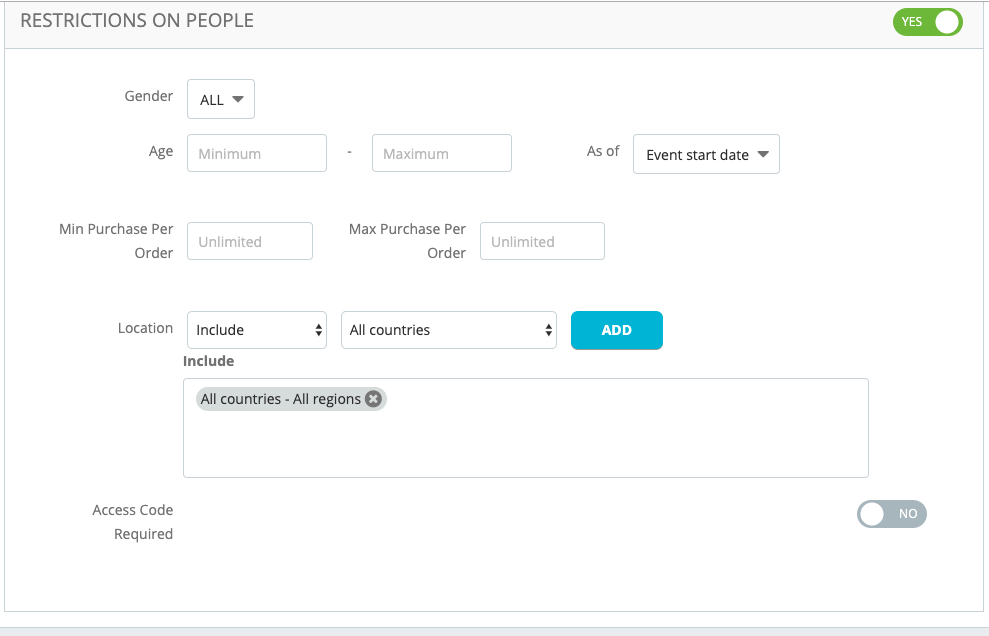Open the All countries dropdown

(448, 330)
